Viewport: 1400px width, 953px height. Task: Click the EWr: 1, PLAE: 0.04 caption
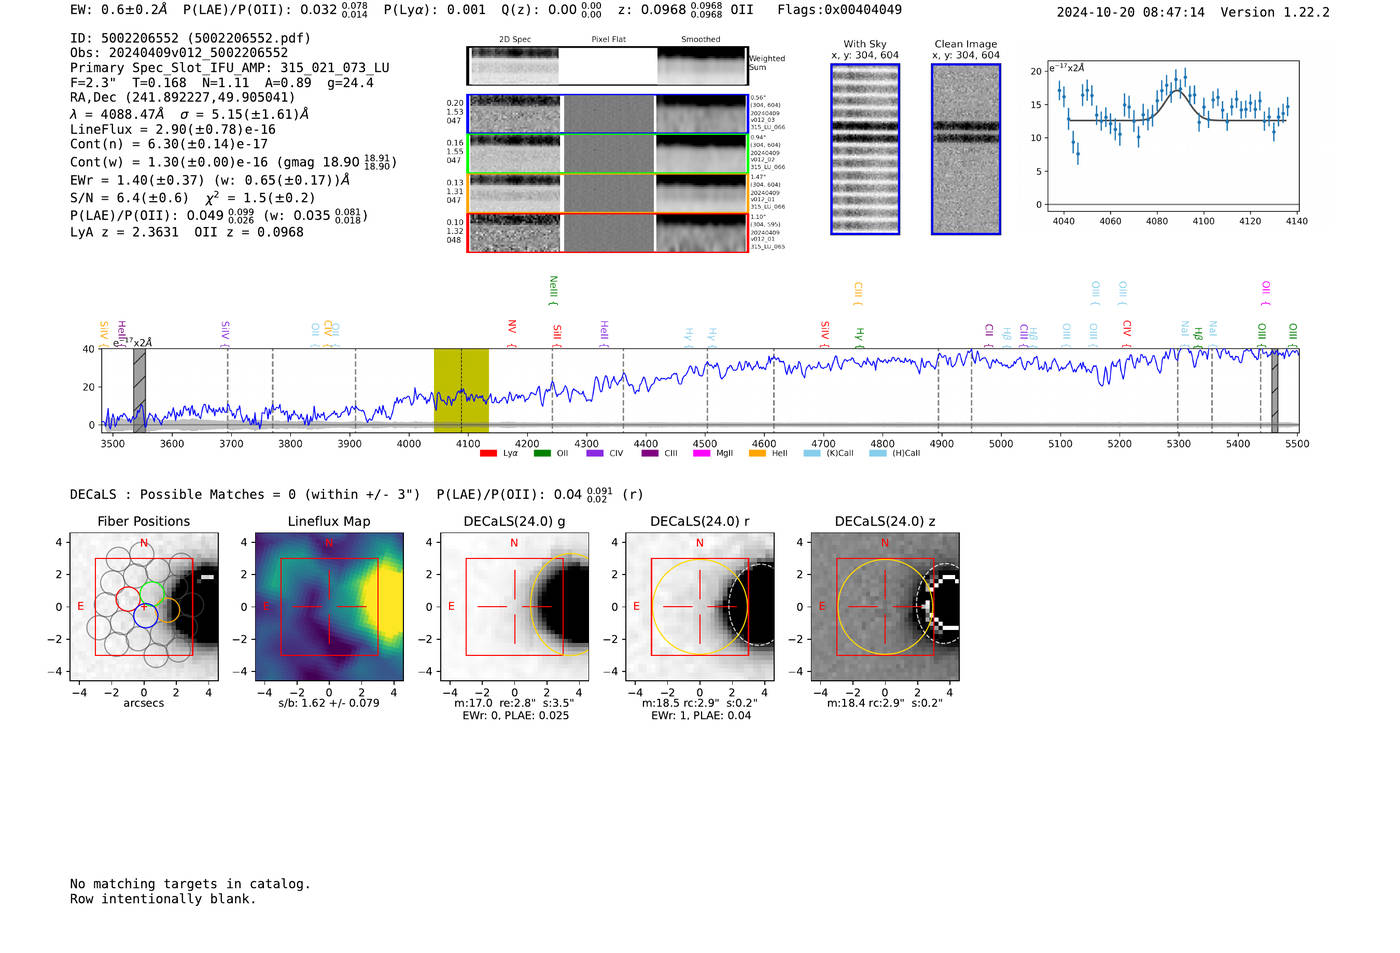click(x=700, y=715)
